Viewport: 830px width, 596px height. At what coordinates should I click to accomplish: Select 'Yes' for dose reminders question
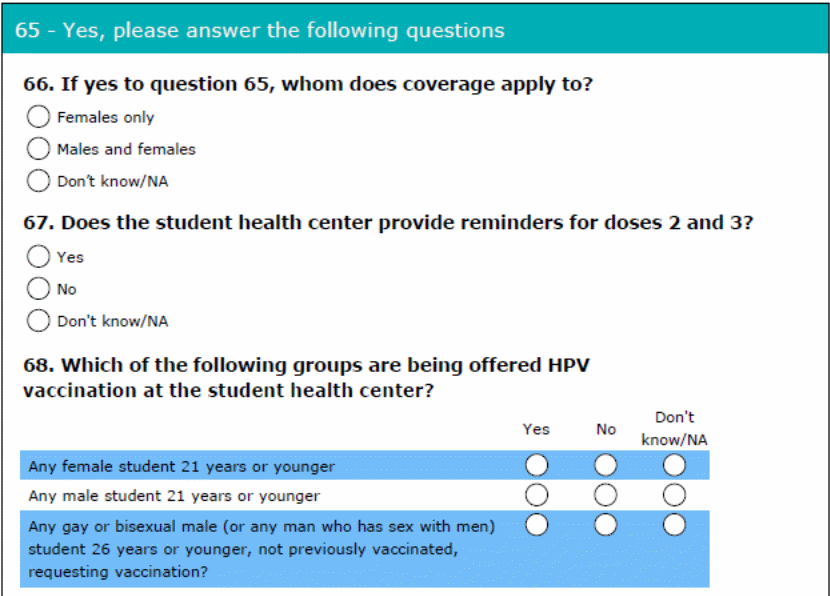point(38,257)
